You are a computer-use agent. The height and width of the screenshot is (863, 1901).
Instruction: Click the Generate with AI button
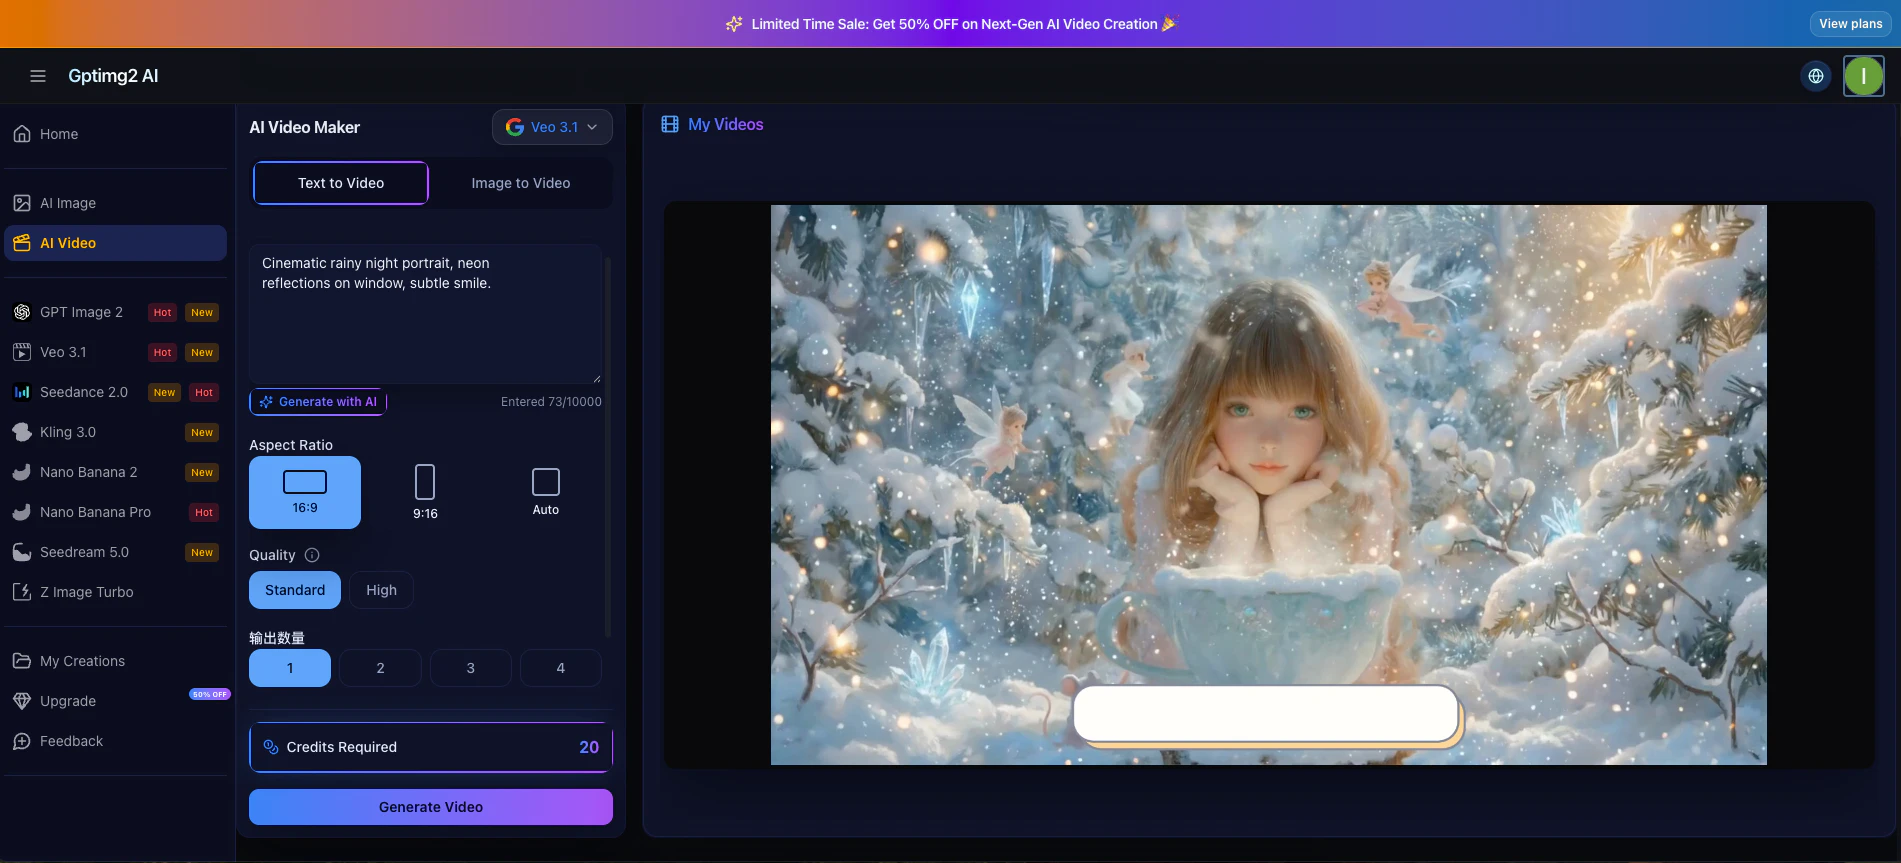pos(318,402)
